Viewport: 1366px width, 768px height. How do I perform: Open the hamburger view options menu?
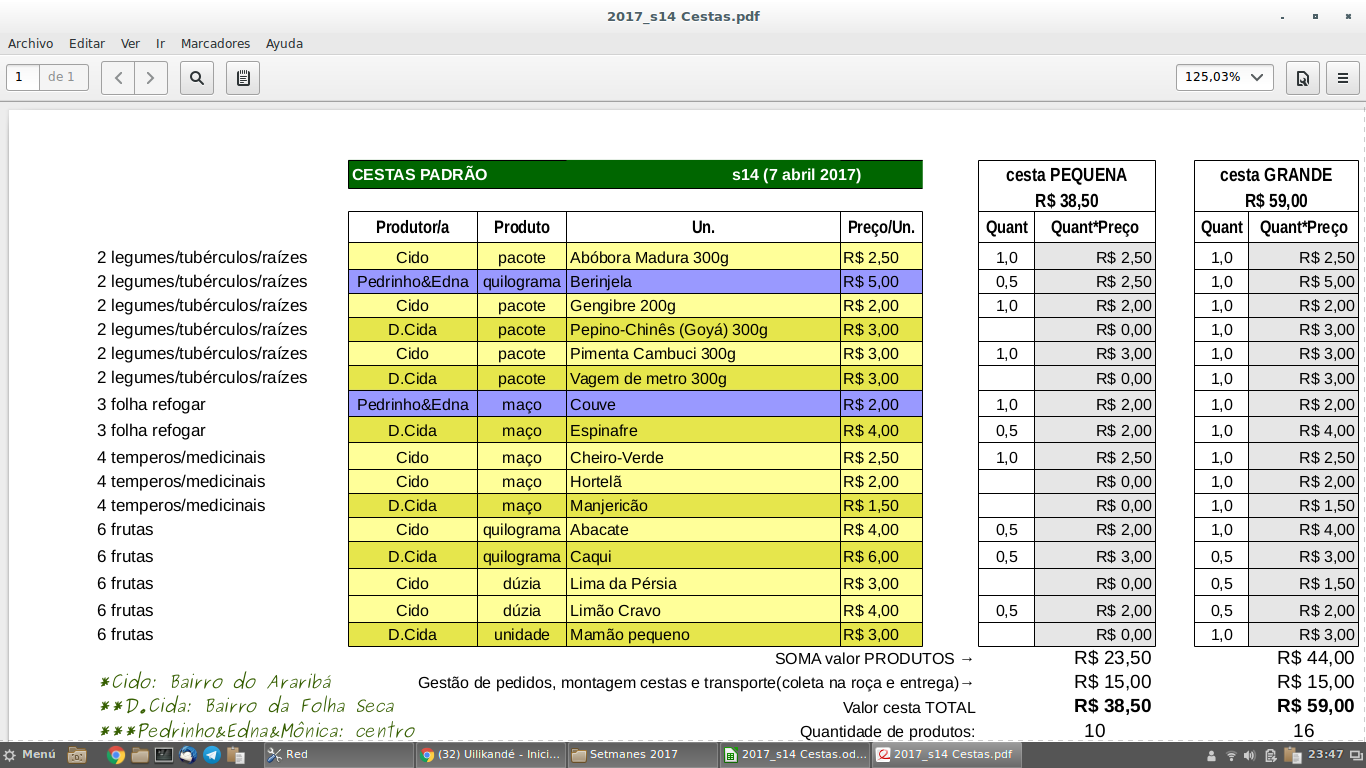click(1343, 77)
